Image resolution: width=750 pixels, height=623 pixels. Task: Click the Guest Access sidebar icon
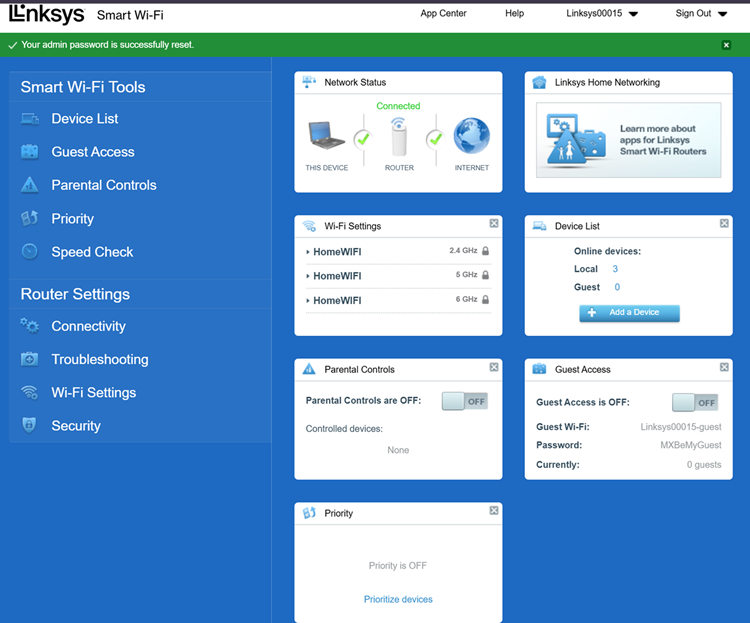click(x=30, y=152)
